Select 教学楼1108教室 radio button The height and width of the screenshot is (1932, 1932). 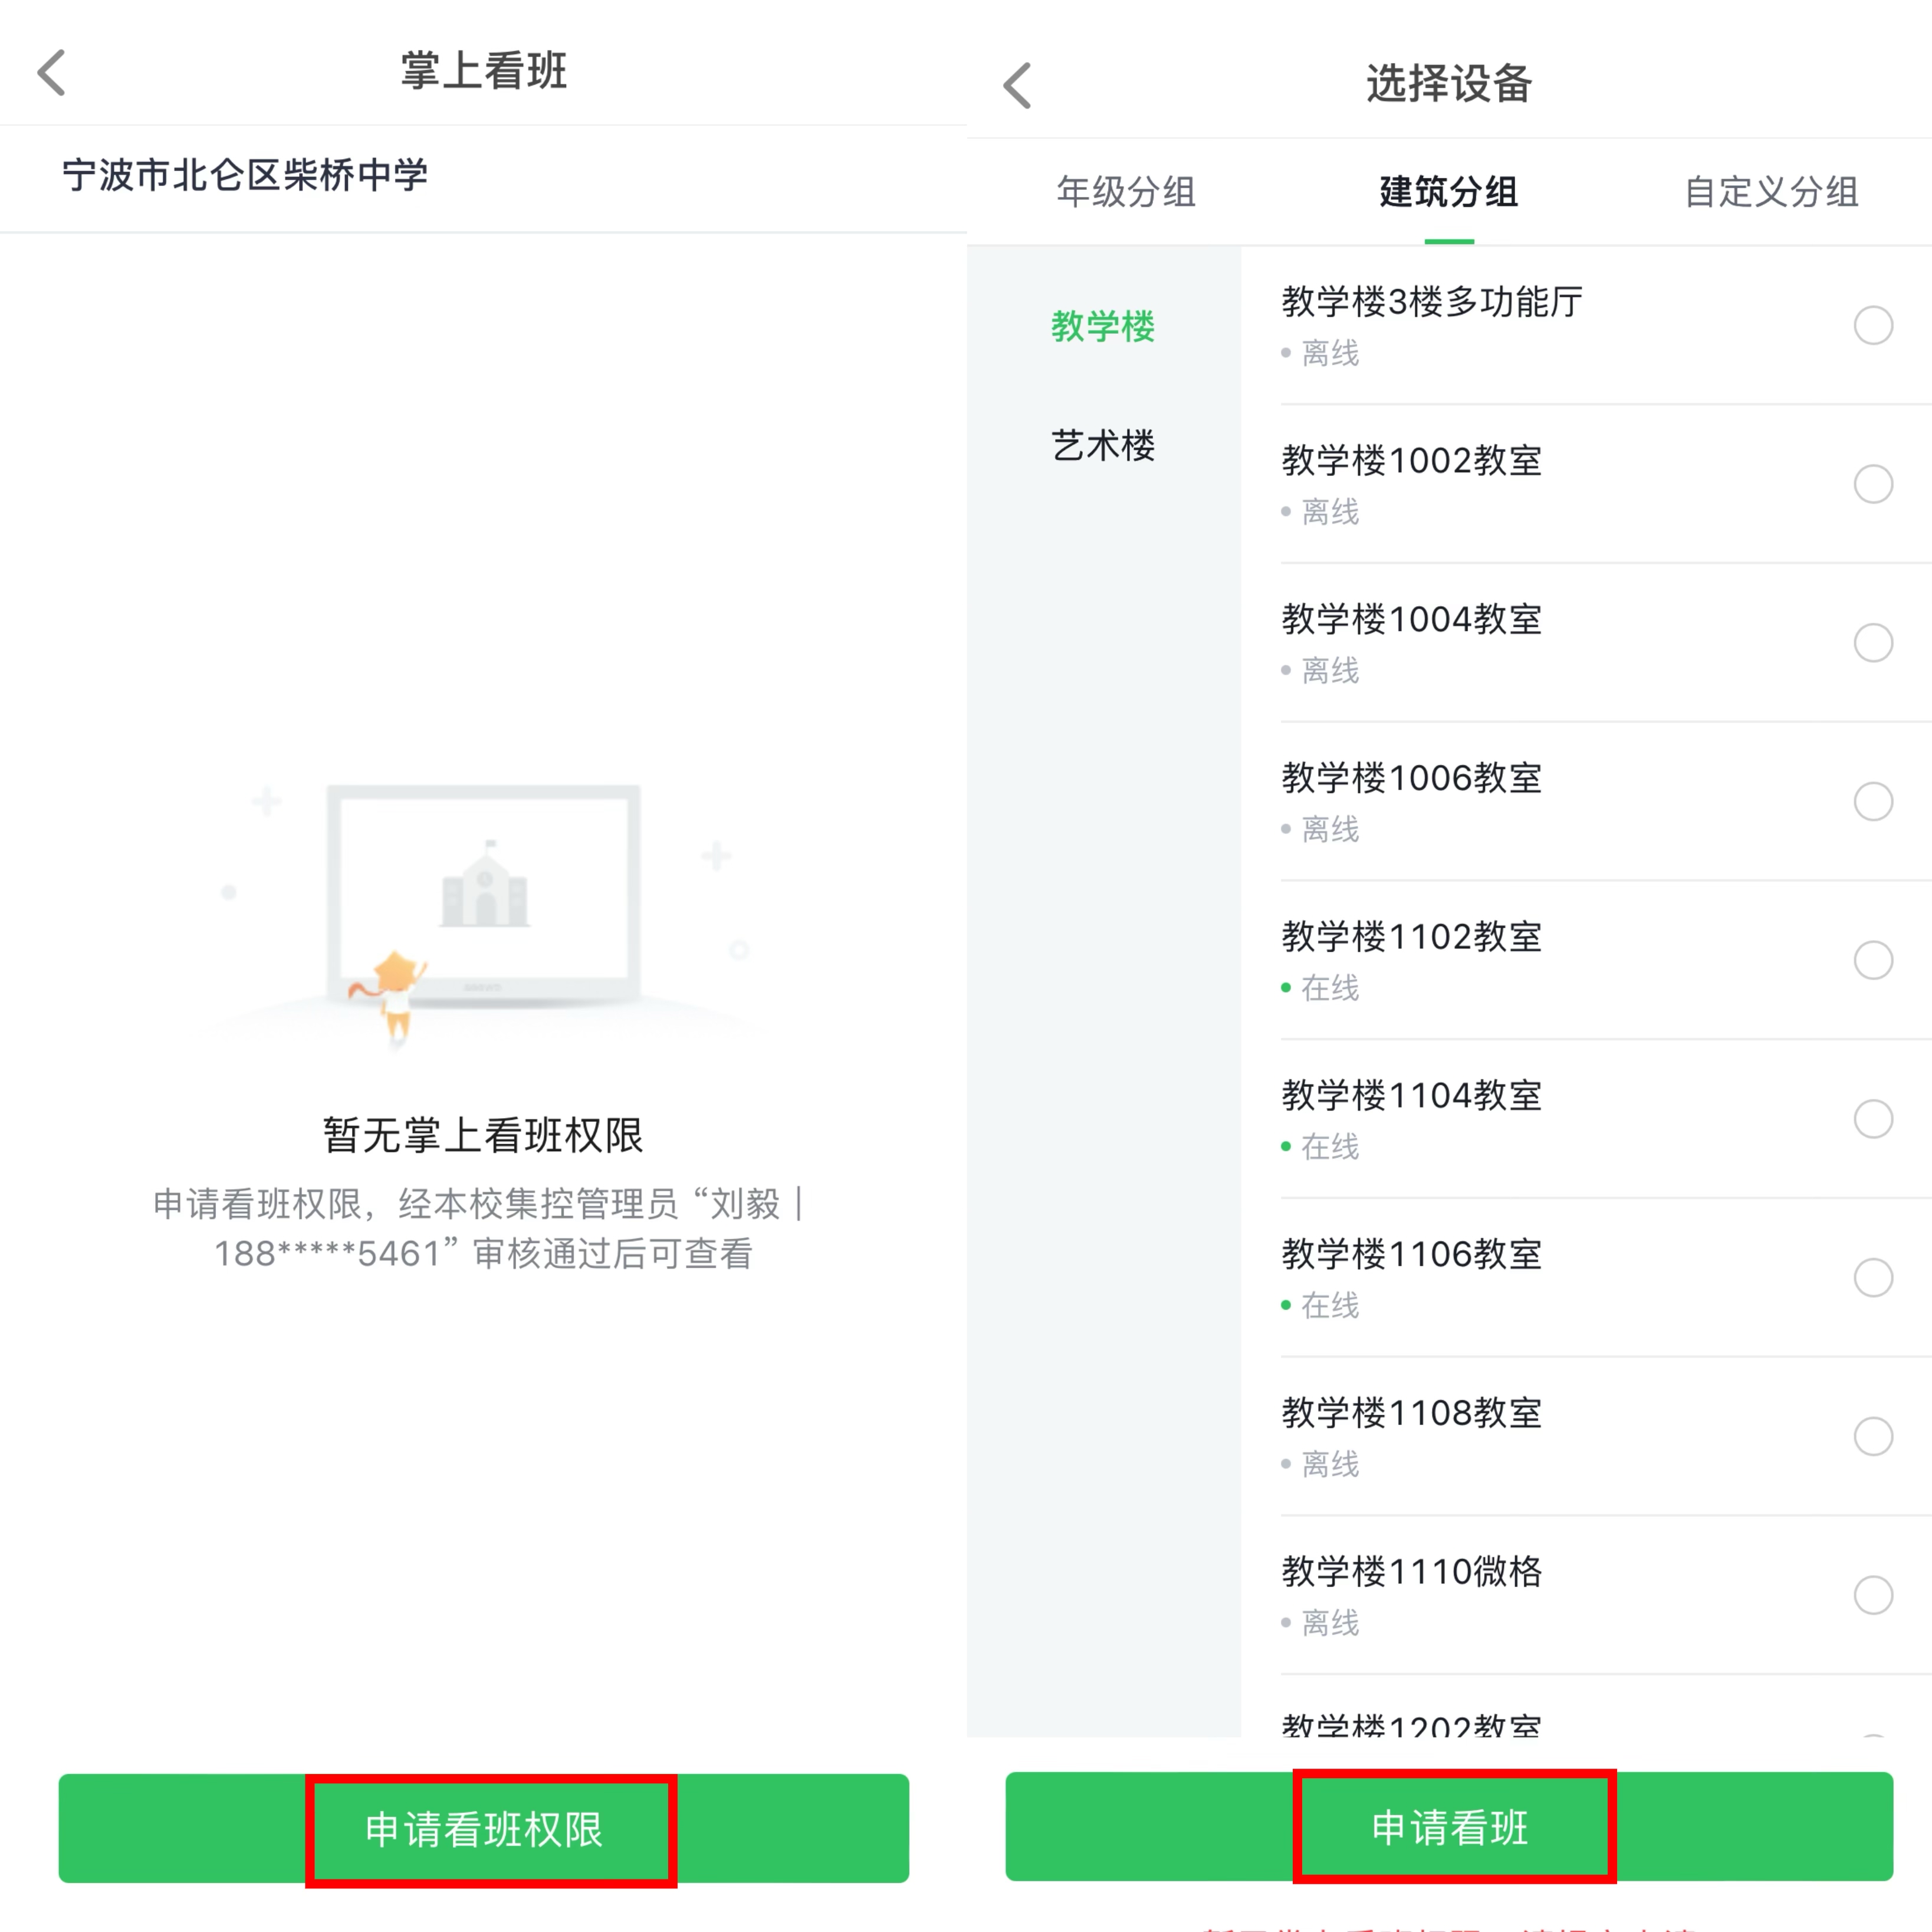coord(1873,1436)
